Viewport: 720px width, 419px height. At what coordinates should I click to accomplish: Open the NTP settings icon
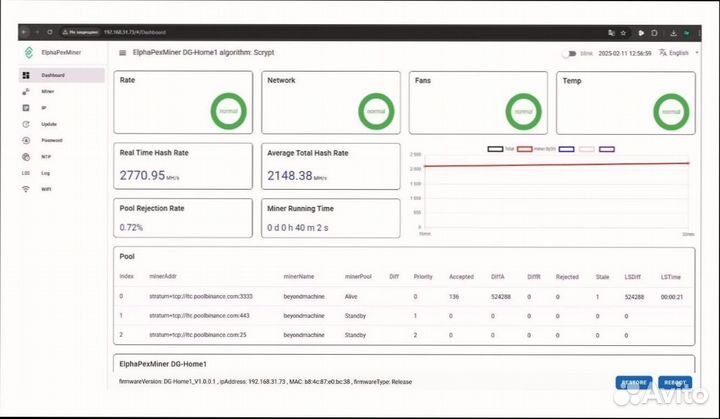pyautogui.click(x=25, y=156)
